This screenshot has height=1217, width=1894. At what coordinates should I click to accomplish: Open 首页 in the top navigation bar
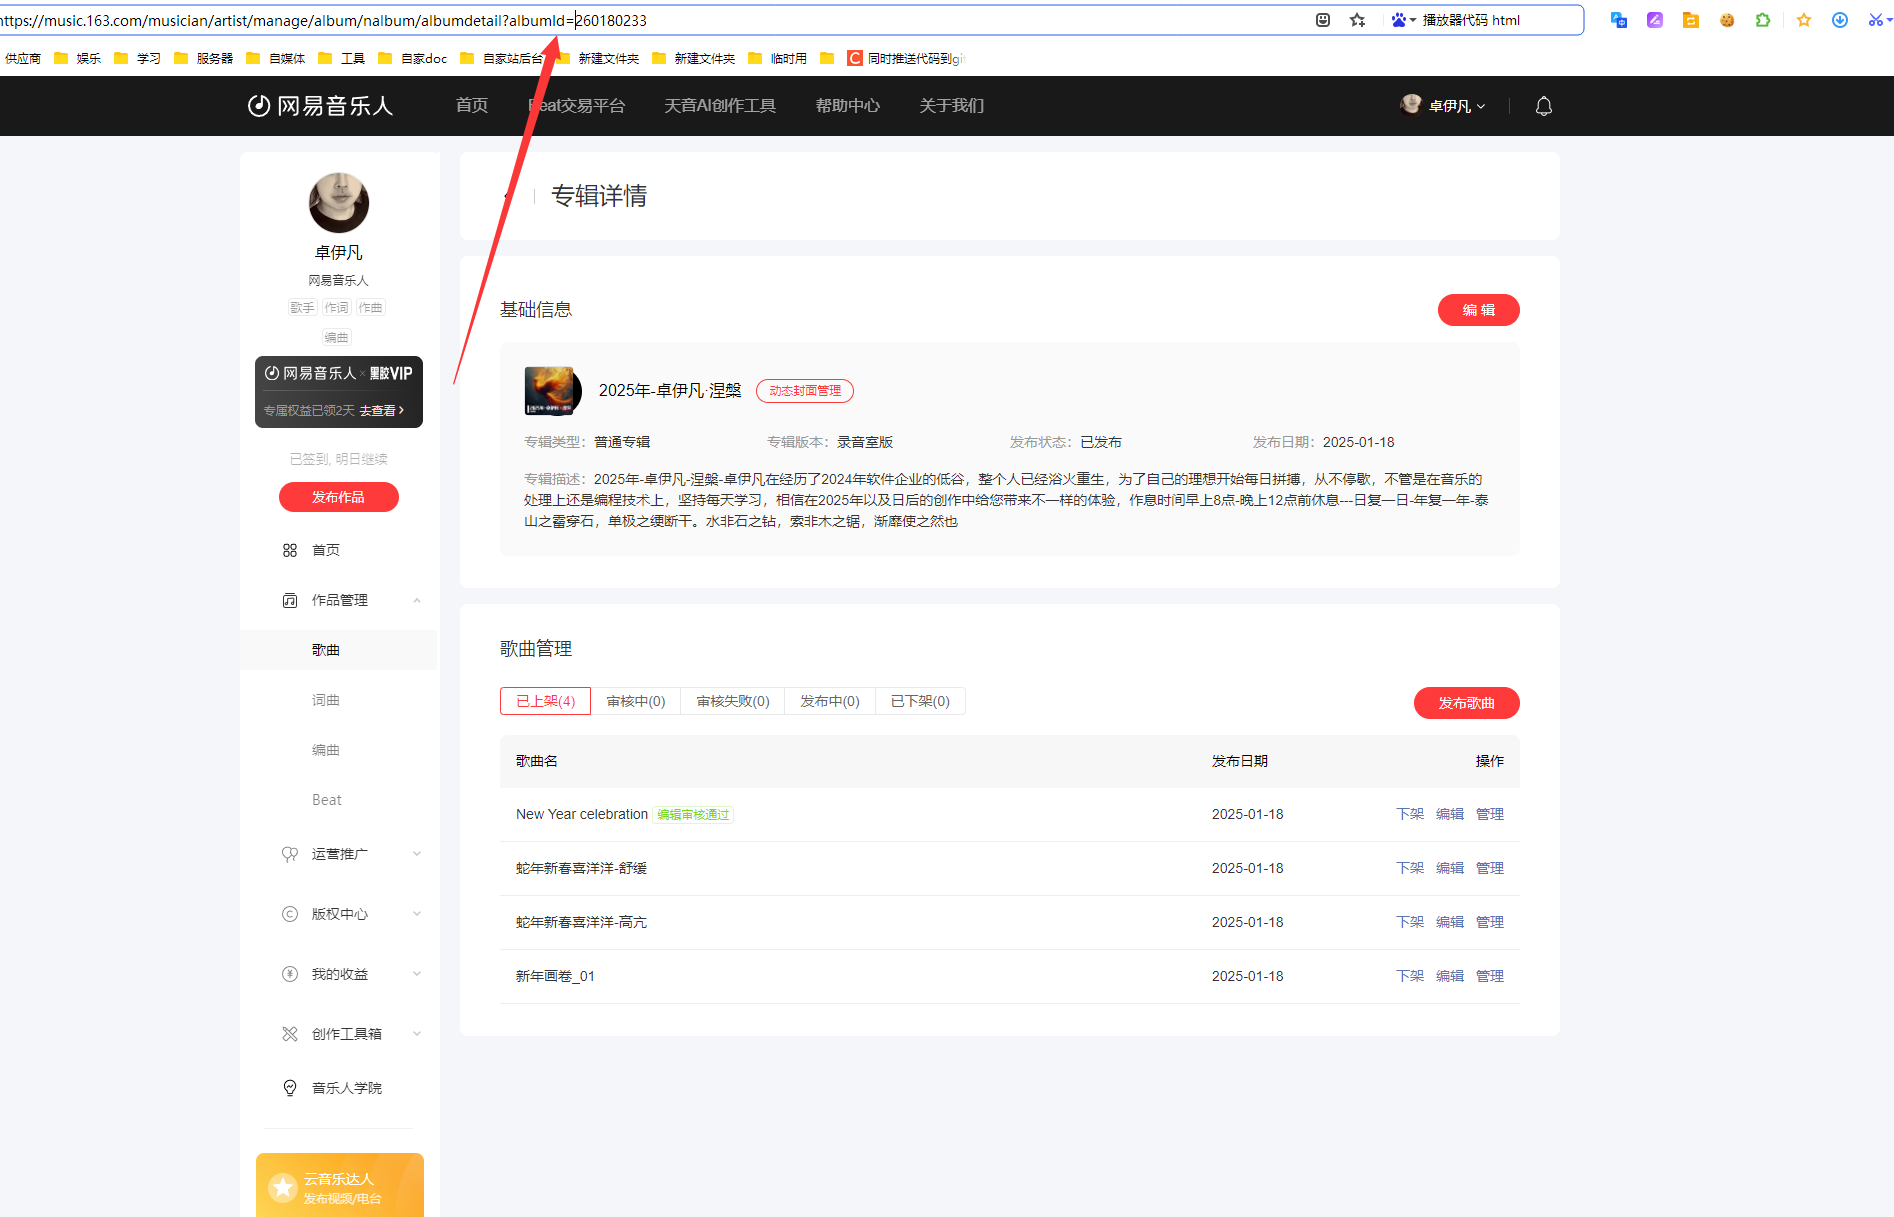(x=472, y=106)
